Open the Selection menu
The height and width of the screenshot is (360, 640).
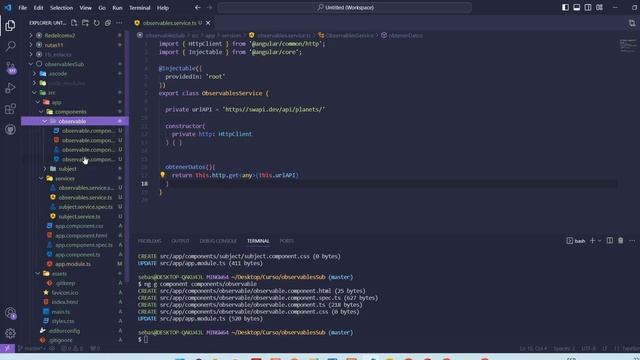61,8
